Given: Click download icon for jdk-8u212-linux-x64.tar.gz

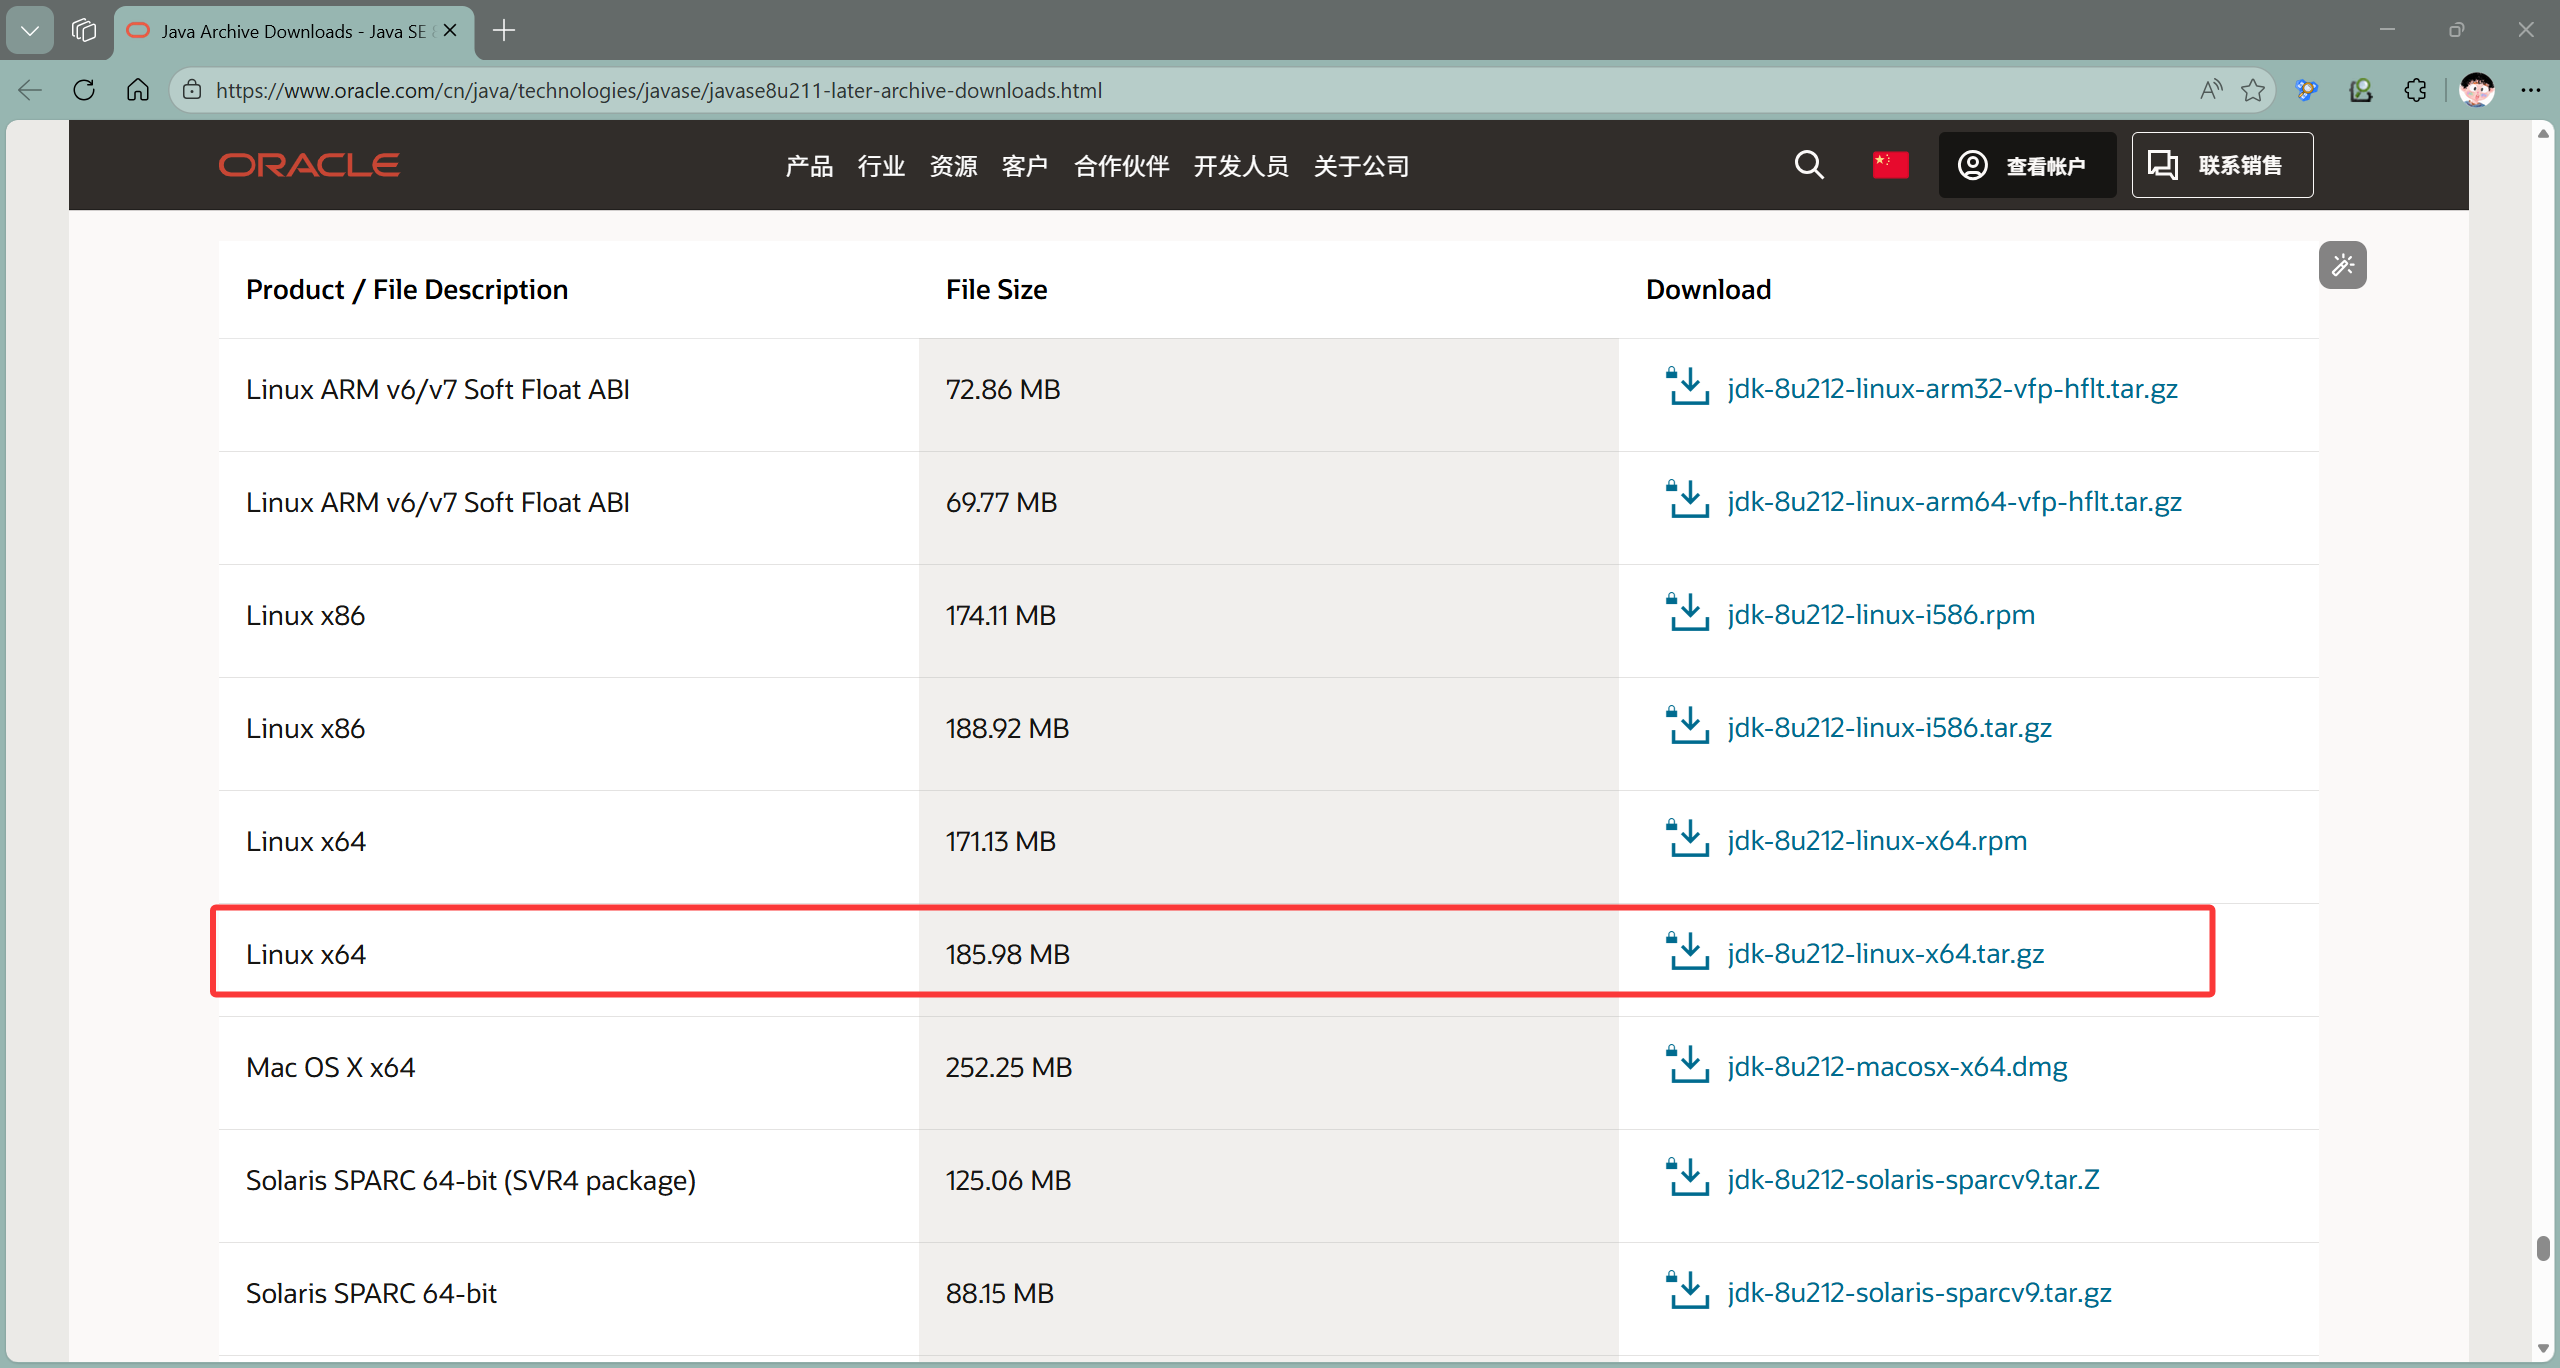Looking at the screenshot, I should pos(1688,953).
